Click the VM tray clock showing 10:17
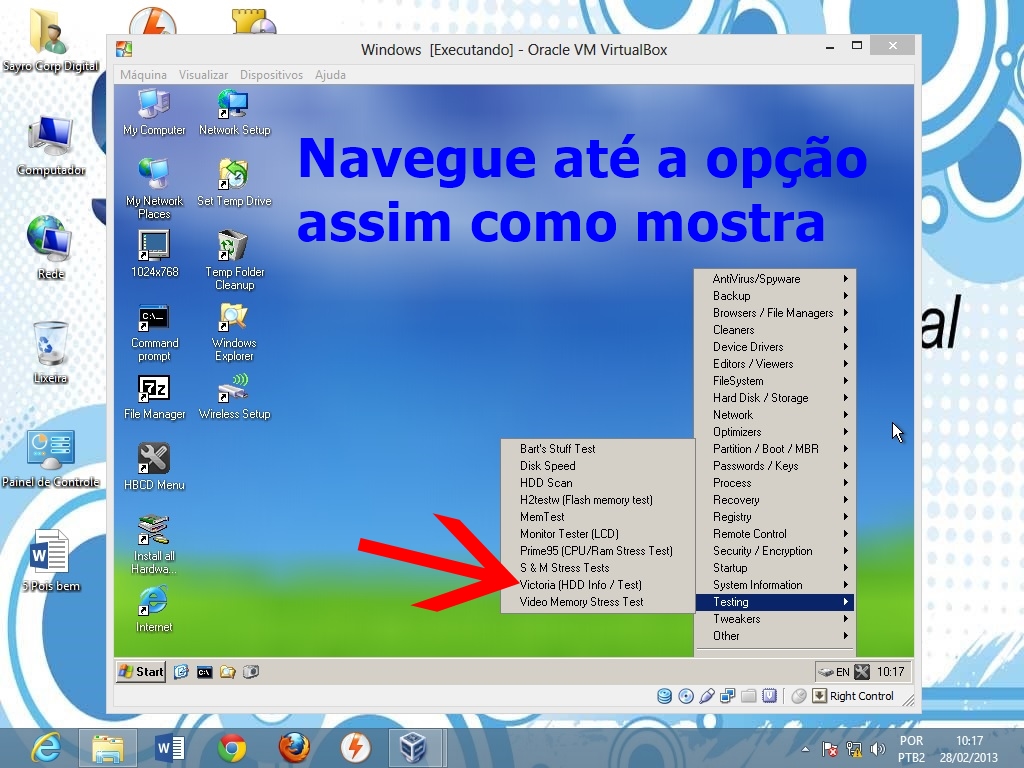The height and width of the screenshot is (768, 1024). tap(890, 672)
